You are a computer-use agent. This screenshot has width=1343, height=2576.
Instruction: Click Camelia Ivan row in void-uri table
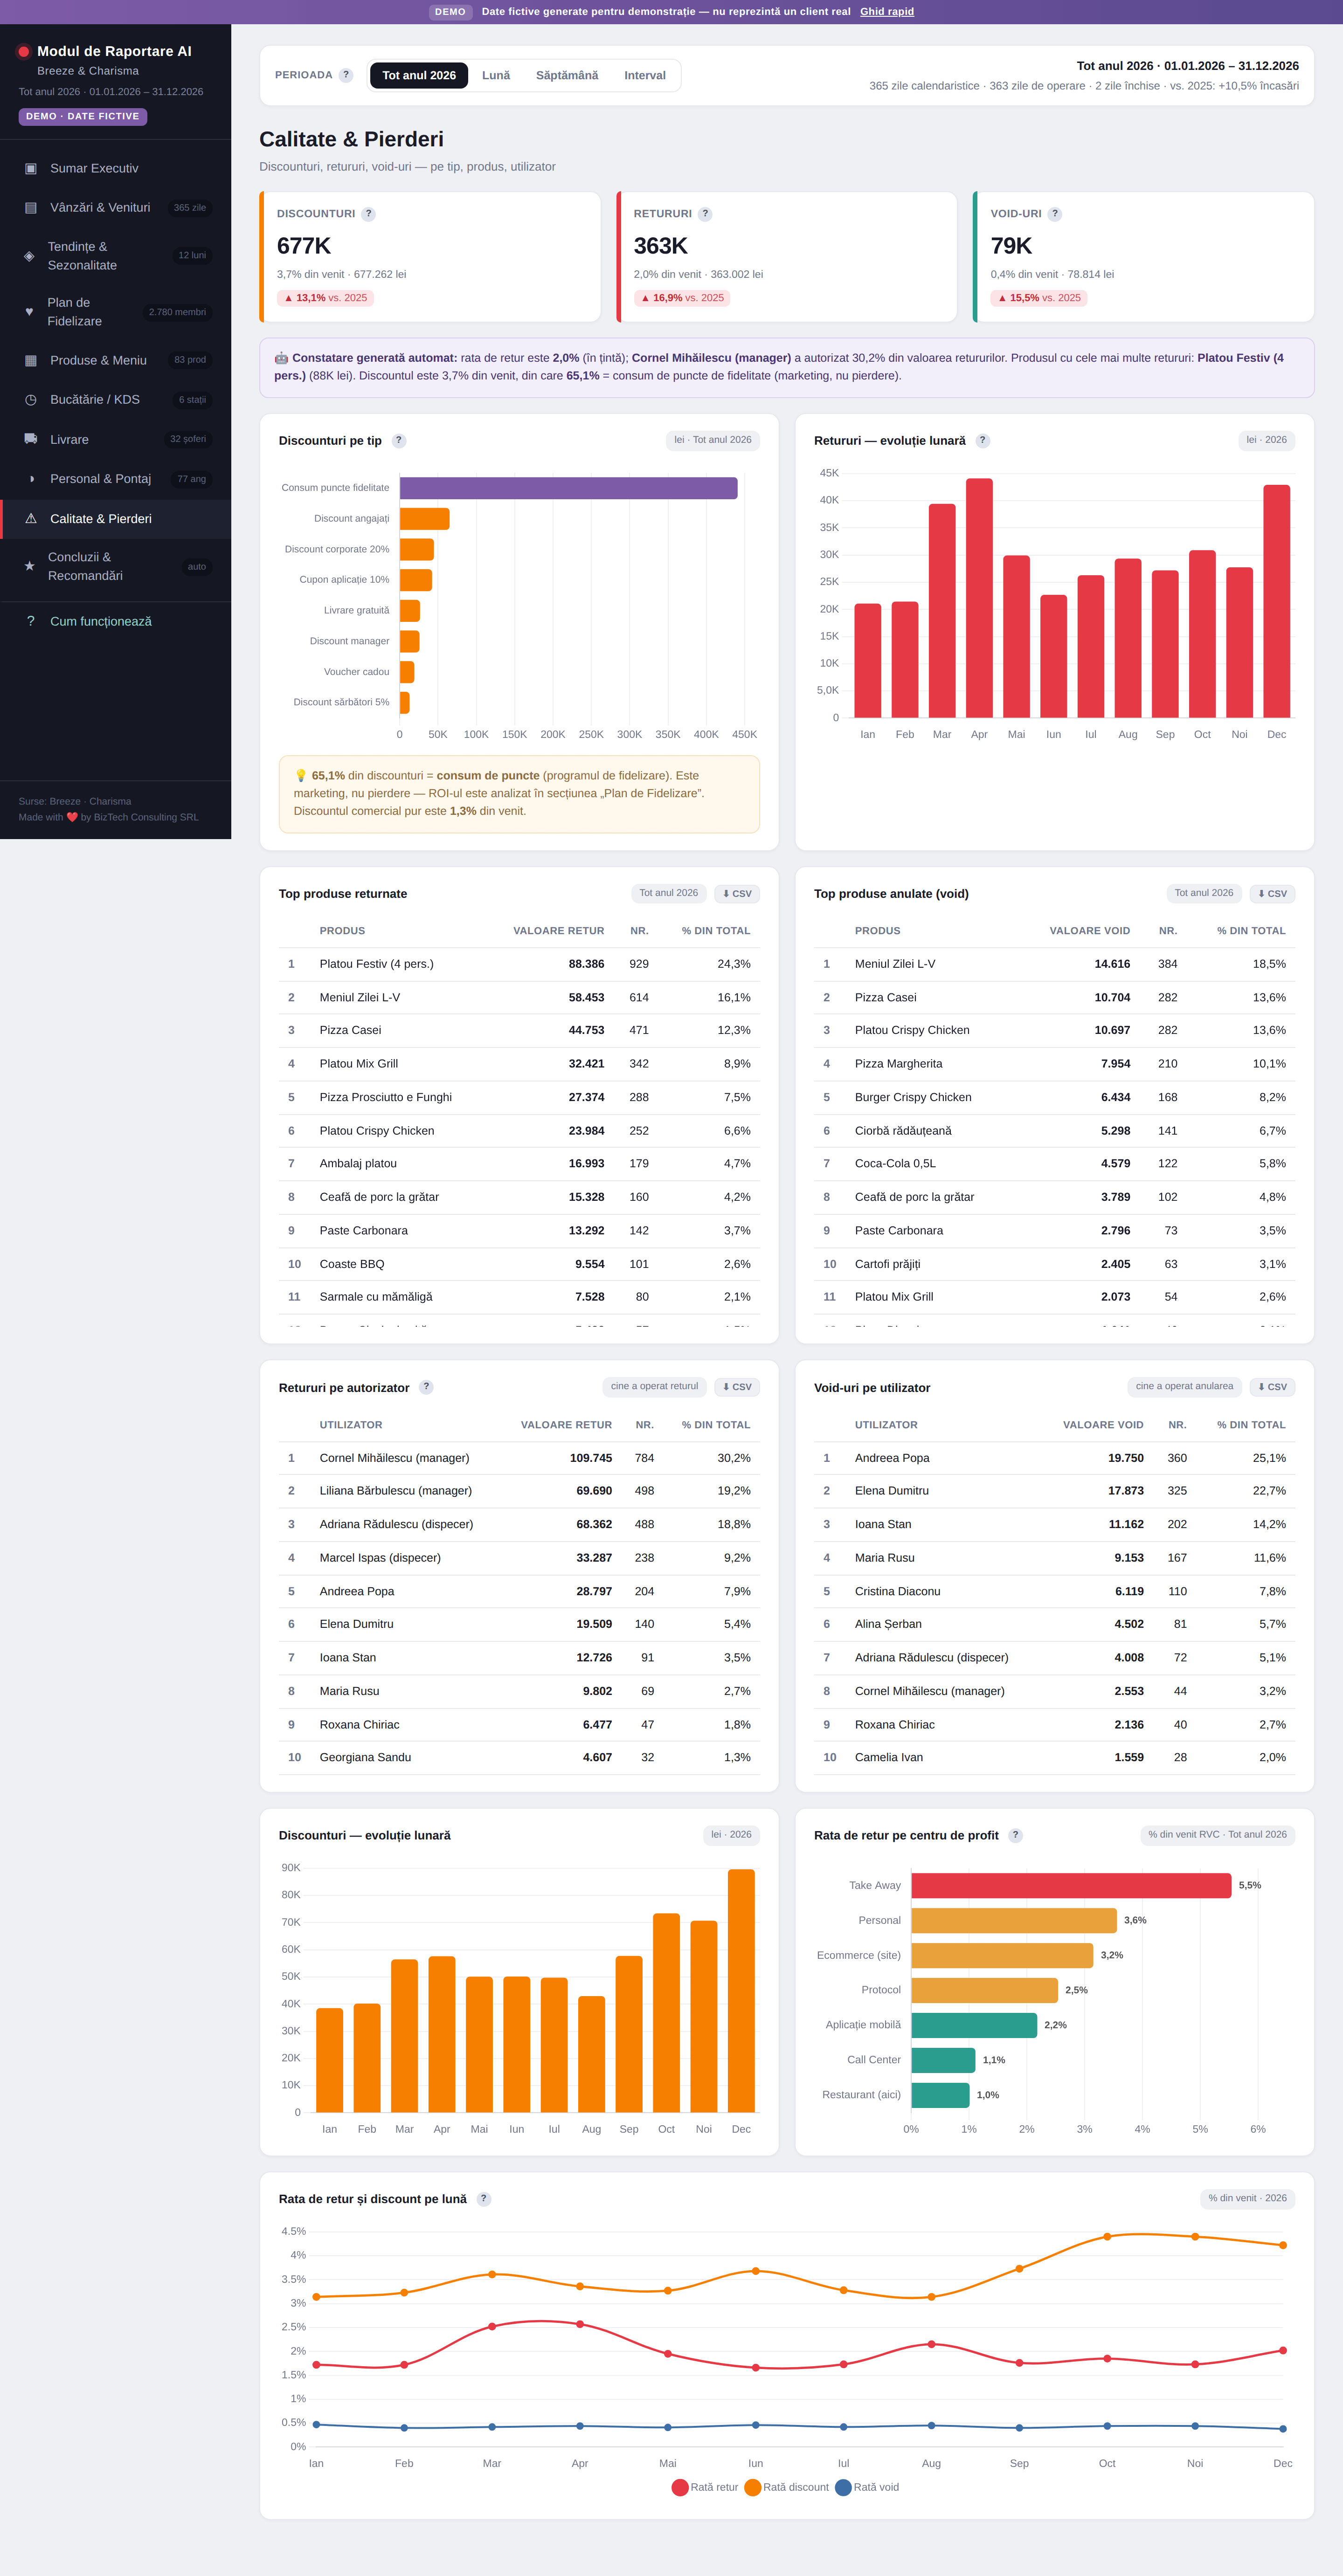coord(1054,1757)
